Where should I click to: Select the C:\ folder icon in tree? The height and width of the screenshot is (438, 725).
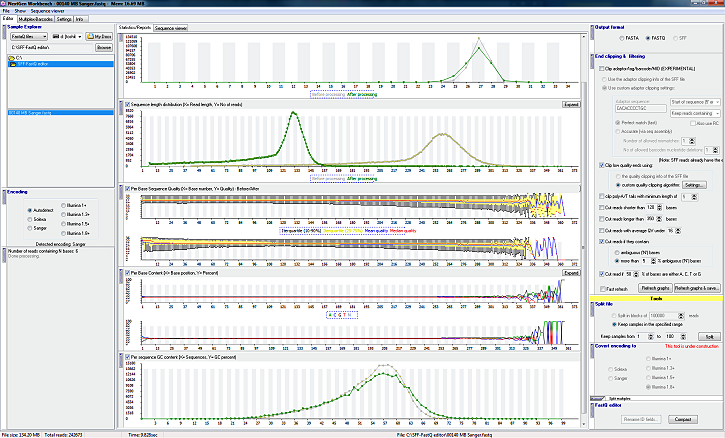coord(12,58)
